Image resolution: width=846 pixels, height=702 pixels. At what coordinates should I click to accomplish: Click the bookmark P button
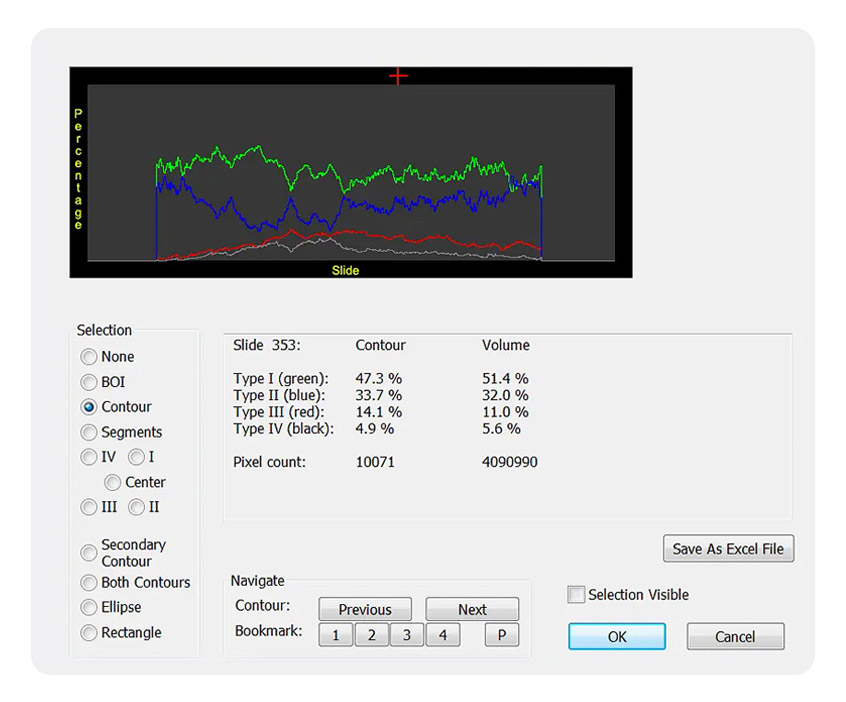502,635
